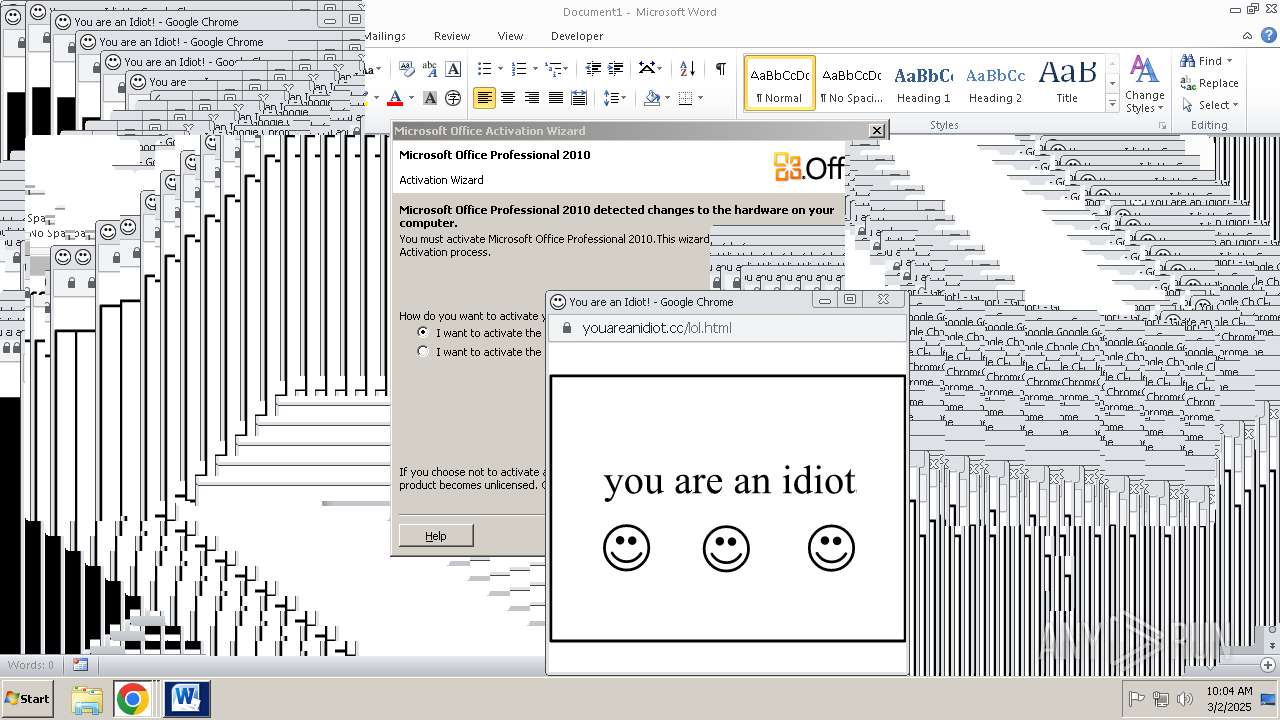Apply the Distributed alignment icon
Screen dimensions: 1280x720
pyautogui.click(x=579, y=98)
